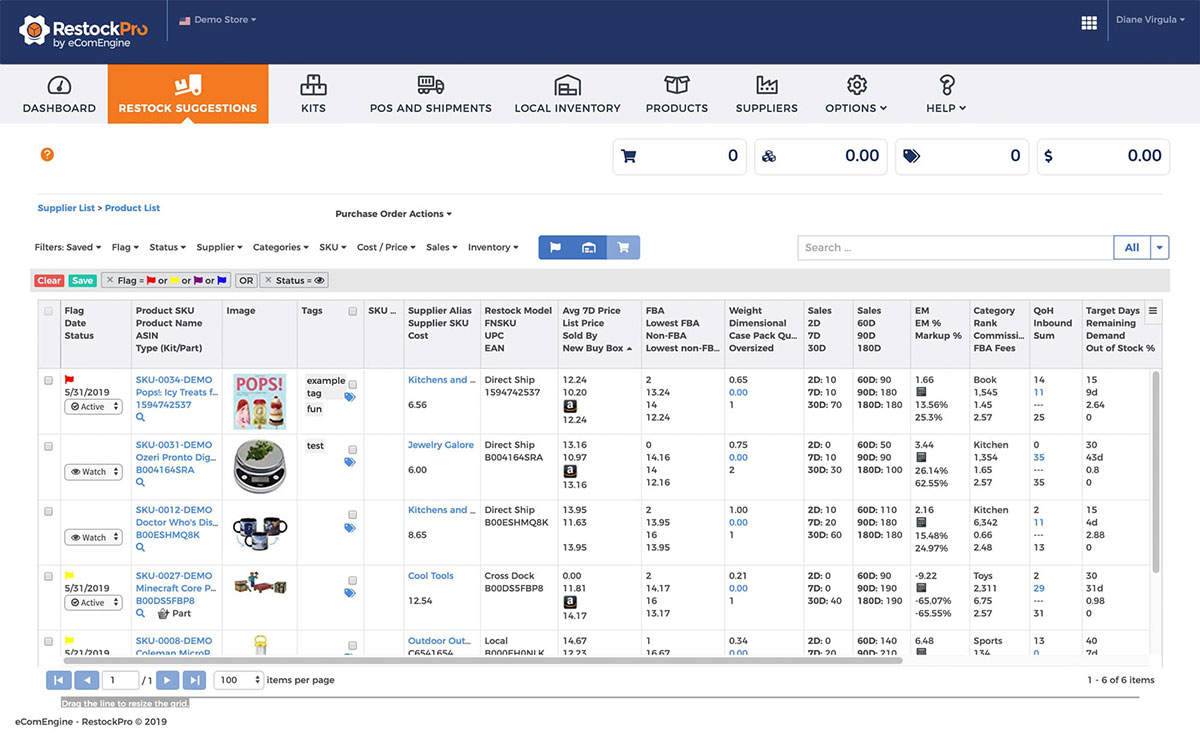Remove the Status filter chip with its X
Screen dimensions: 1200x733
[268, 281]
